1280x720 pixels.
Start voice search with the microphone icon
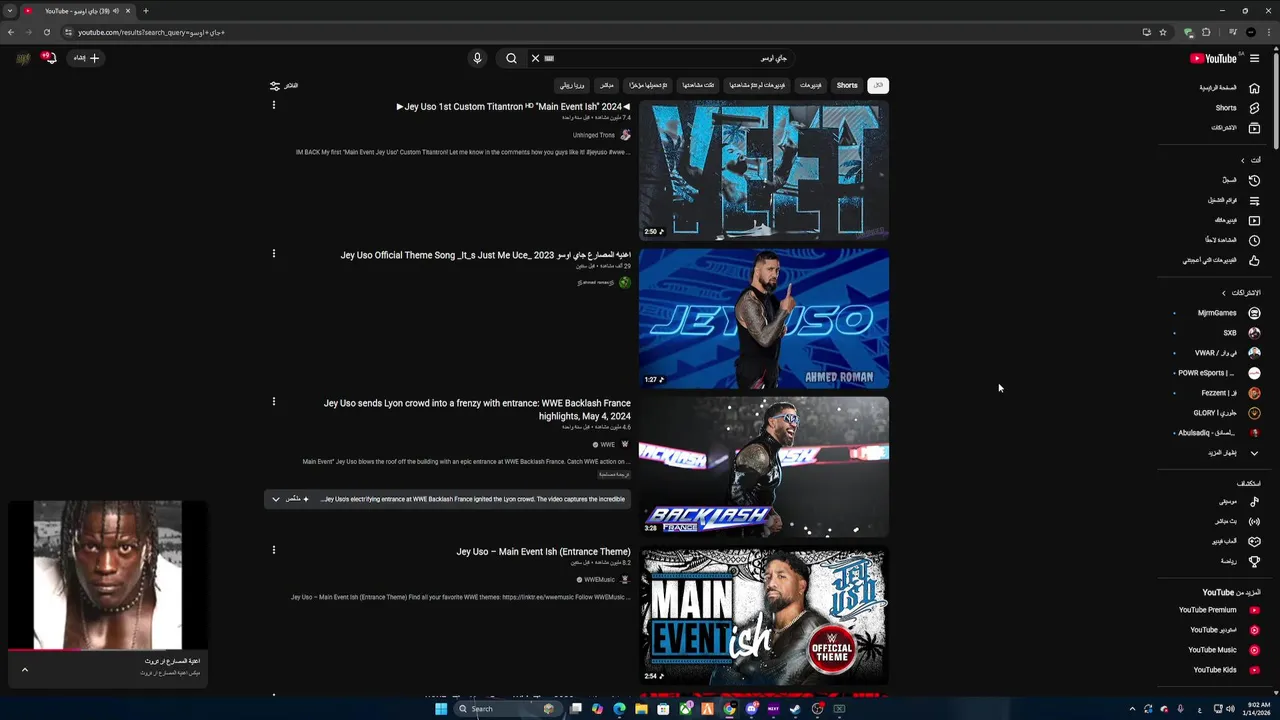pyautogui.click(x=477, y=58)
